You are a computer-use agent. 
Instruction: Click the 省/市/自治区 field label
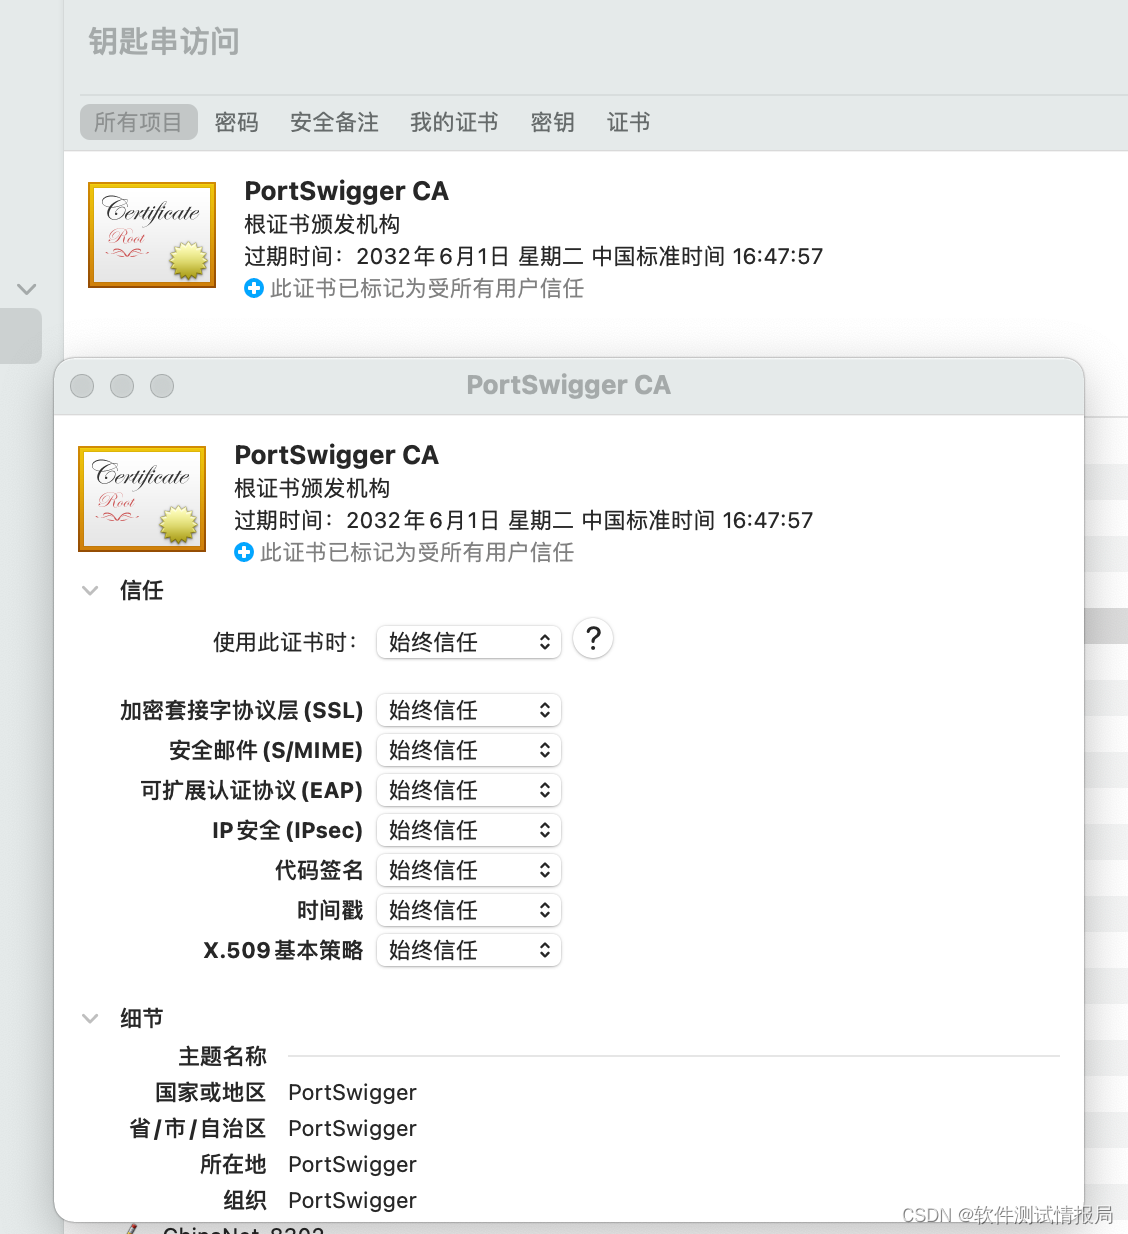[x=198, y=1128]
